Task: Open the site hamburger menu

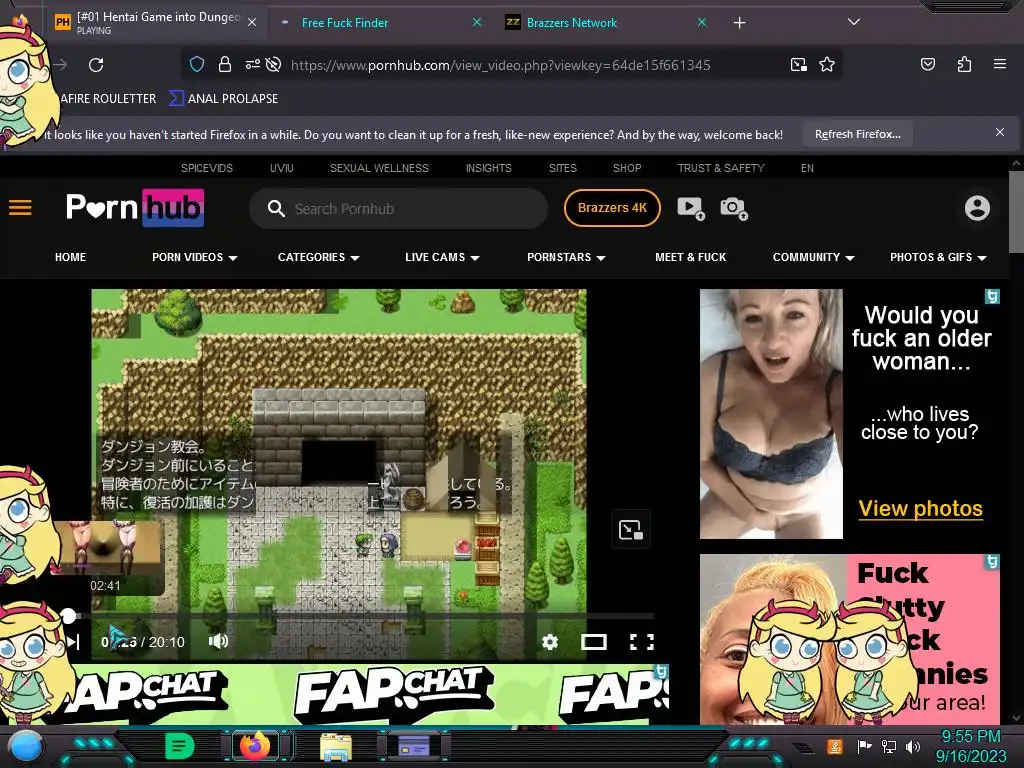Action: [x=20, y=208]
